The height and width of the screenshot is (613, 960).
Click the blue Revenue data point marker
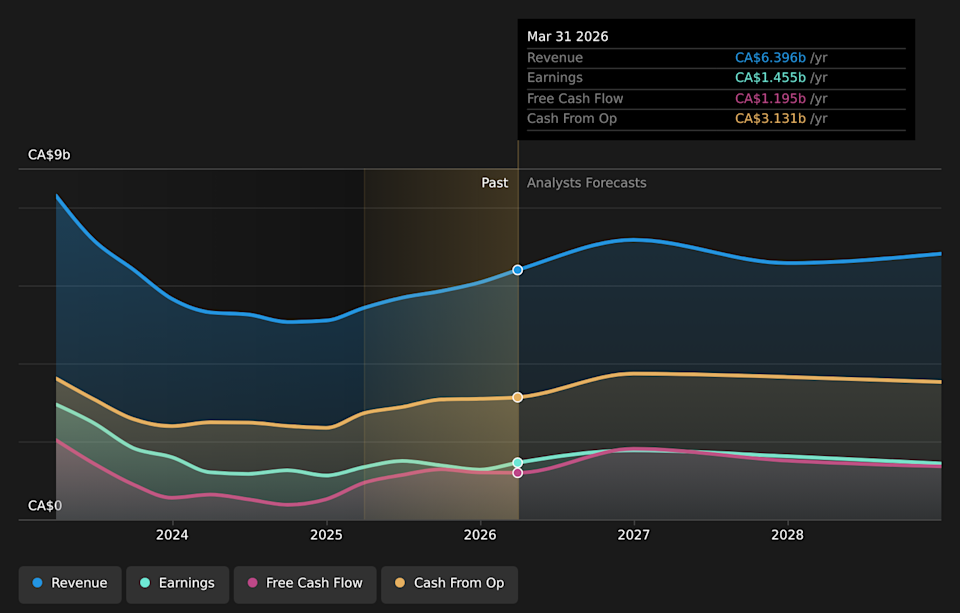point(517,270)
